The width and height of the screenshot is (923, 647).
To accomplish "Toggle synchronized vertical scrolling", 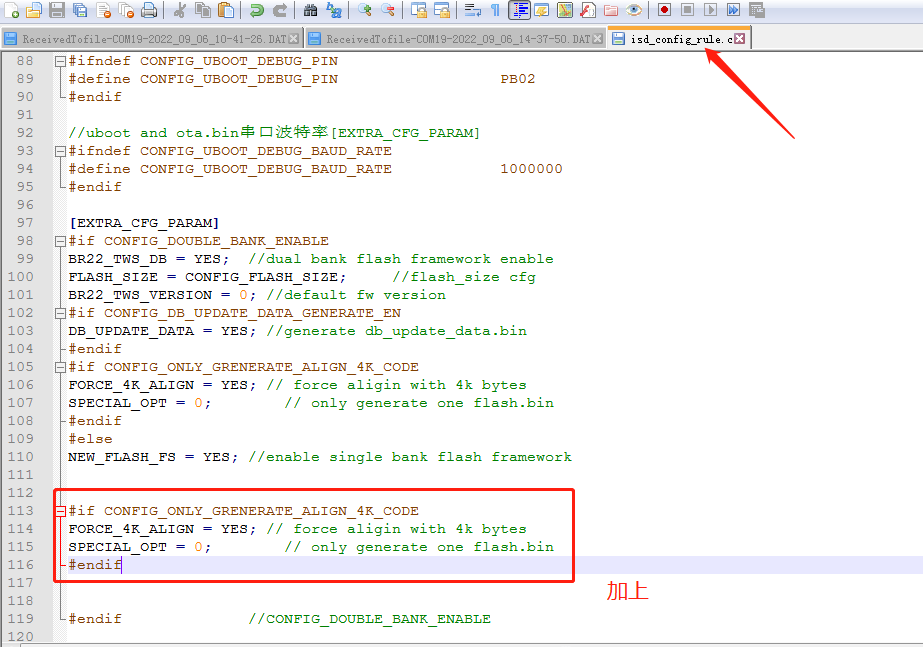I will 419,9.
